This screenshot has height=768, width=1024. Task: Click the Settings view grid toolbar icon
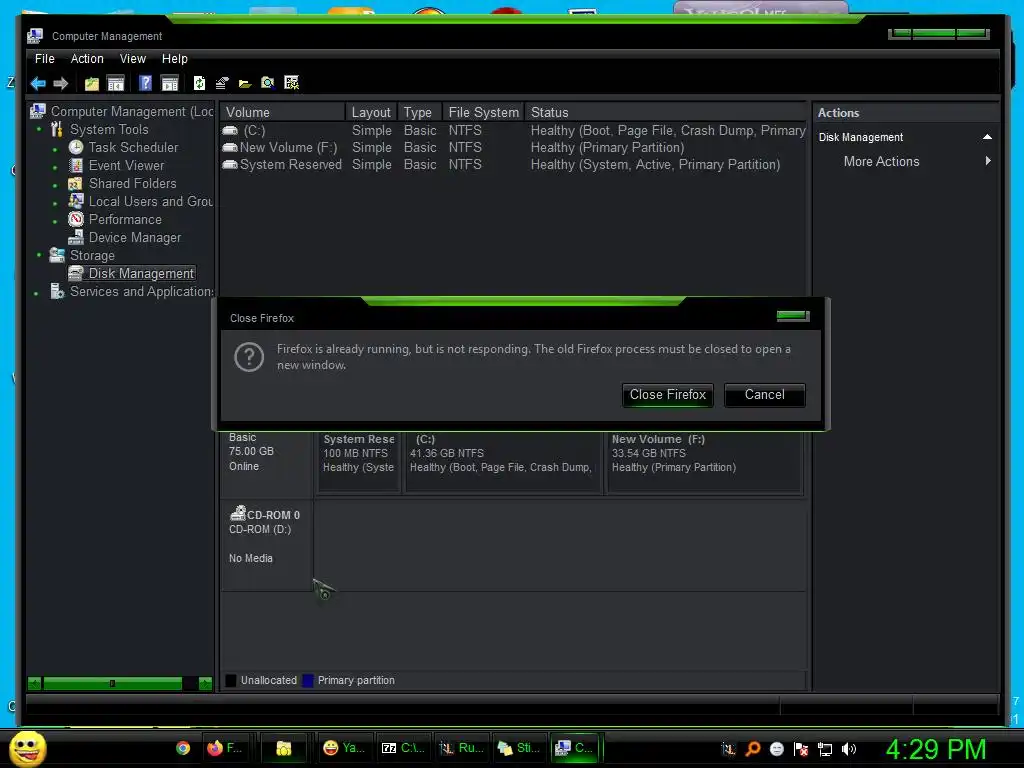pyautogui.click(x=292, y=82)
